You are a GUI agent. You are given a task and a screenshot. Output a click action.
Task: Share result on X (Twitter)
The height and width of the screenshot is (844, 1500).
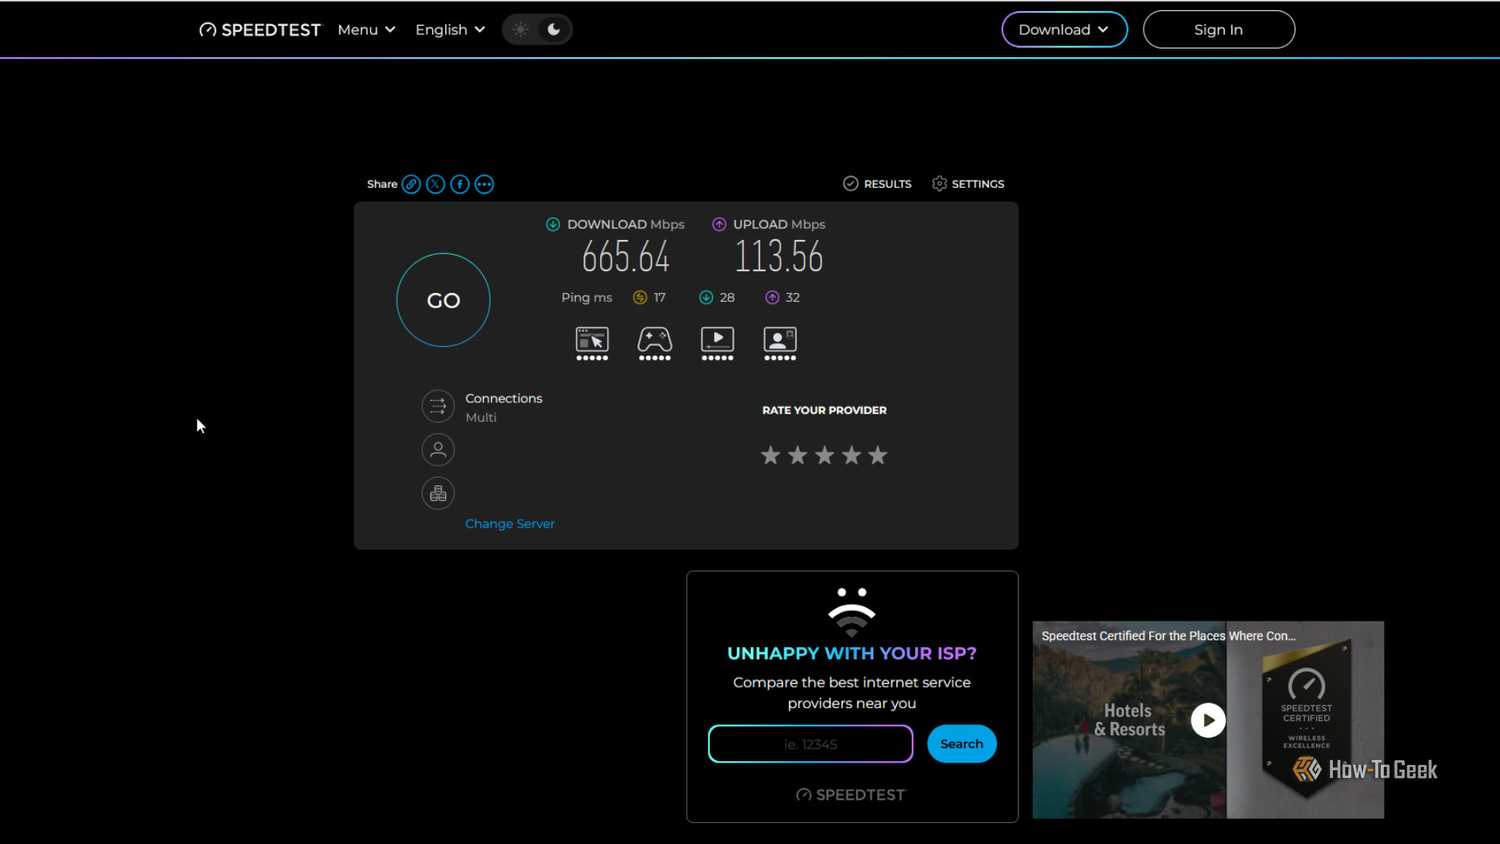pos(435,184)
